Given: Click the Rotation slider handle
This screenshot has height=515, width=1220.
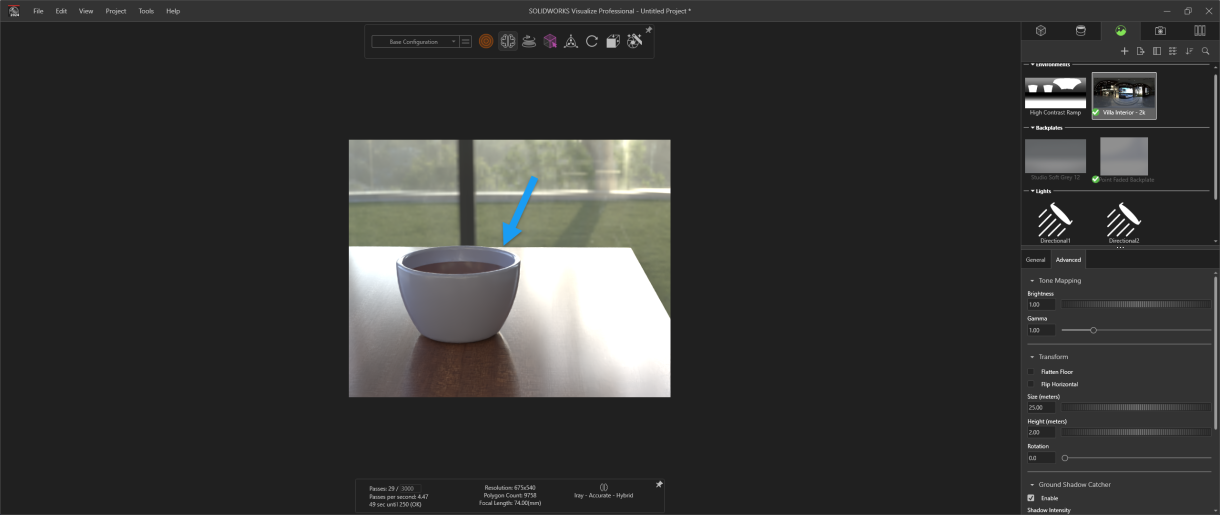Looking at the screenshot, I should (1065, 458).
